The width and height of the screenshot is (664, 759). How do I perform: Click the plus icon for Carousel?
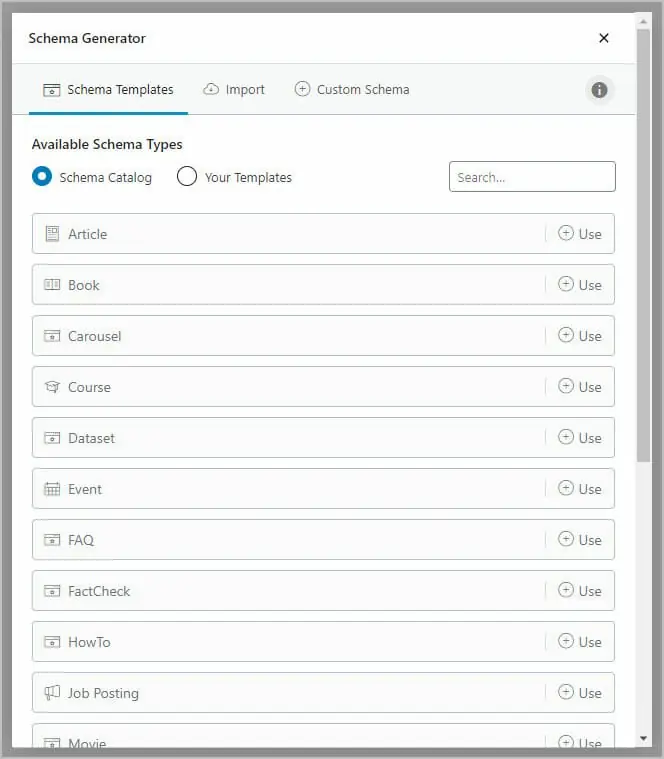click(566, 335)
